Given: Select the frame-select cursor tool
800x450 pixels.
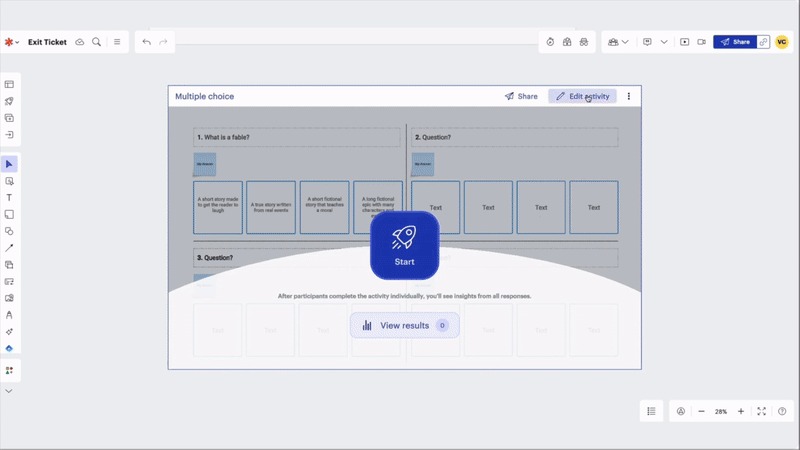Looking at the screenshot, I should tap(9, 181).
